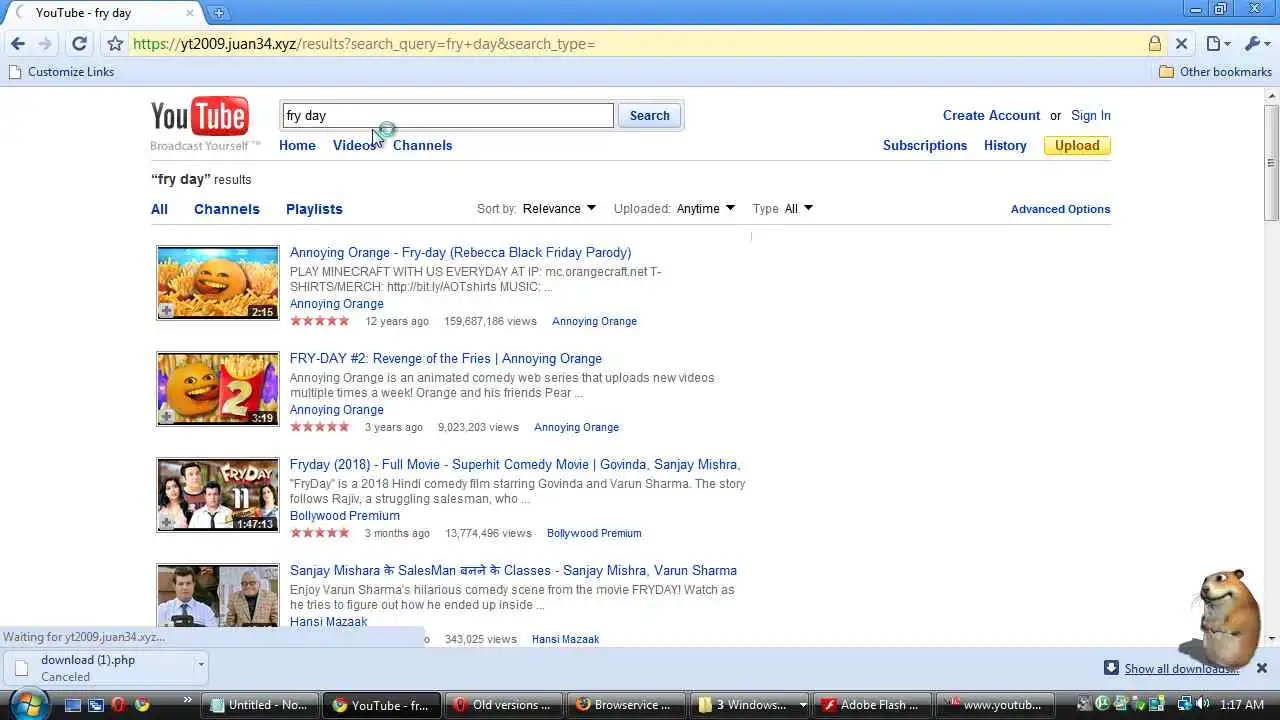Switch to the Playlists results tab
The image size is (1280, 720).
pos(314,209)
